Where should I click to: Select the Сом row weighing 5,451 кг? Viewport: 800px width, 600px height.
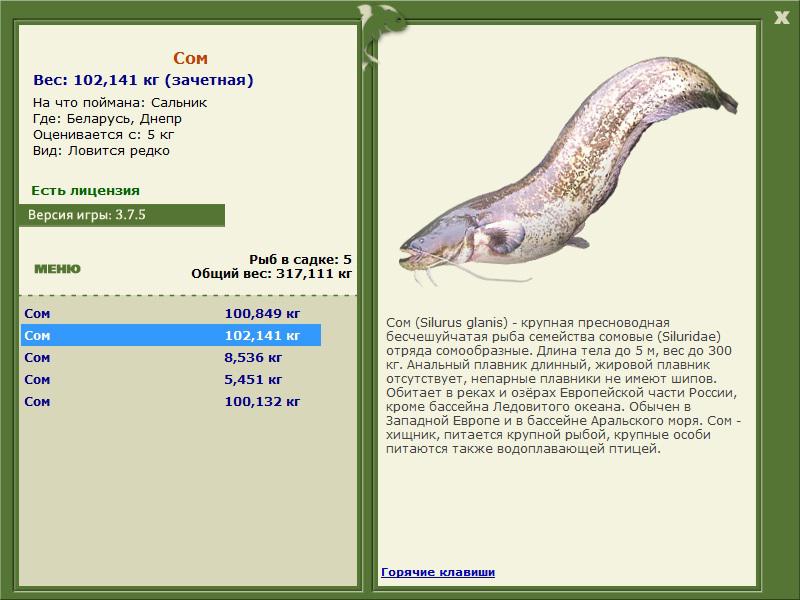171,379
